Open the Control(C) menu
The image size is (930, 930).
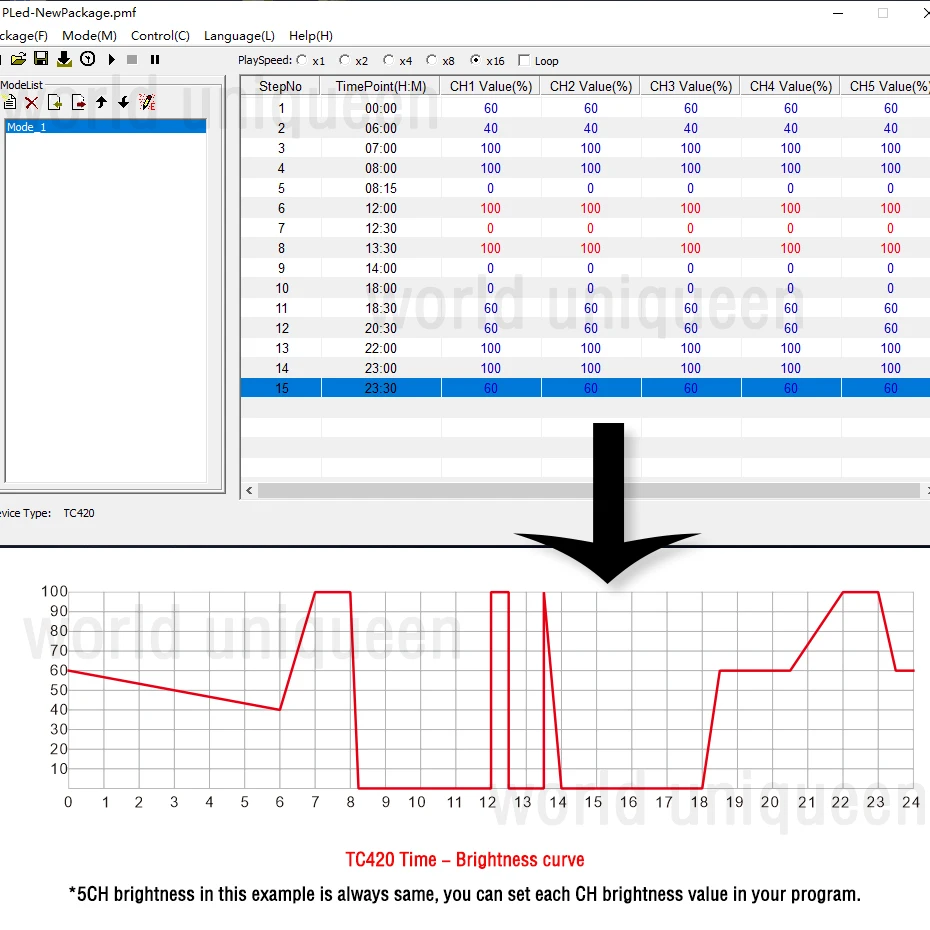[x=160, y=36]
